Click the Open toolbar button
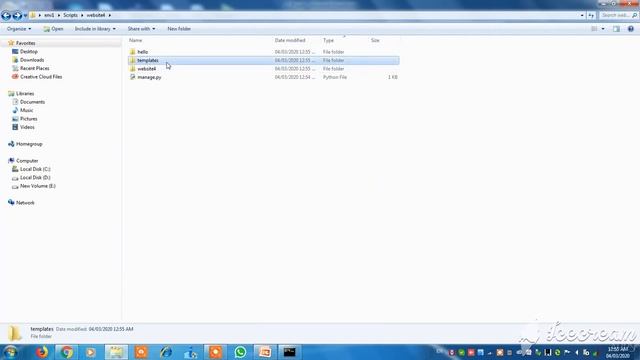Screen dimensions: 640x360 point(53,29)
